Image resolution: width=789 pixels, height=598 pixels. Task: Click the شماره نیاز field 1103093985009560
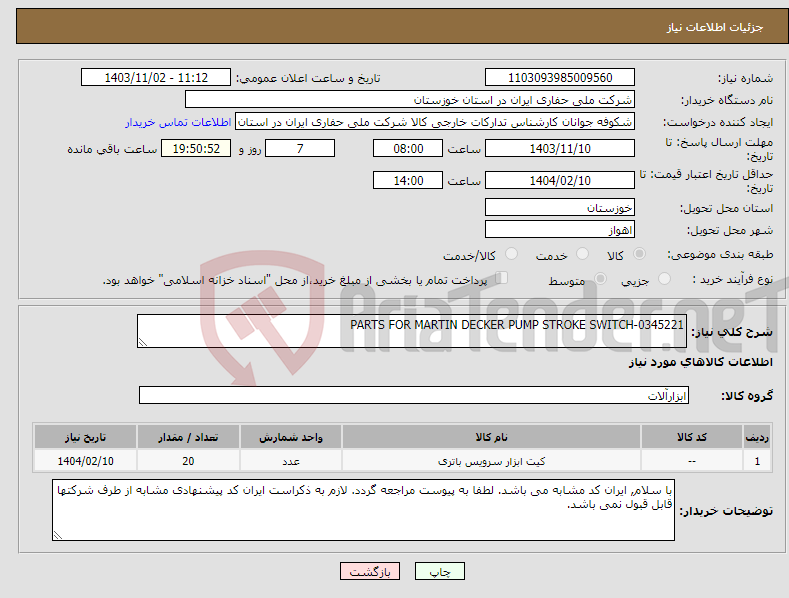pyautogui.click(x=560, y=78)
